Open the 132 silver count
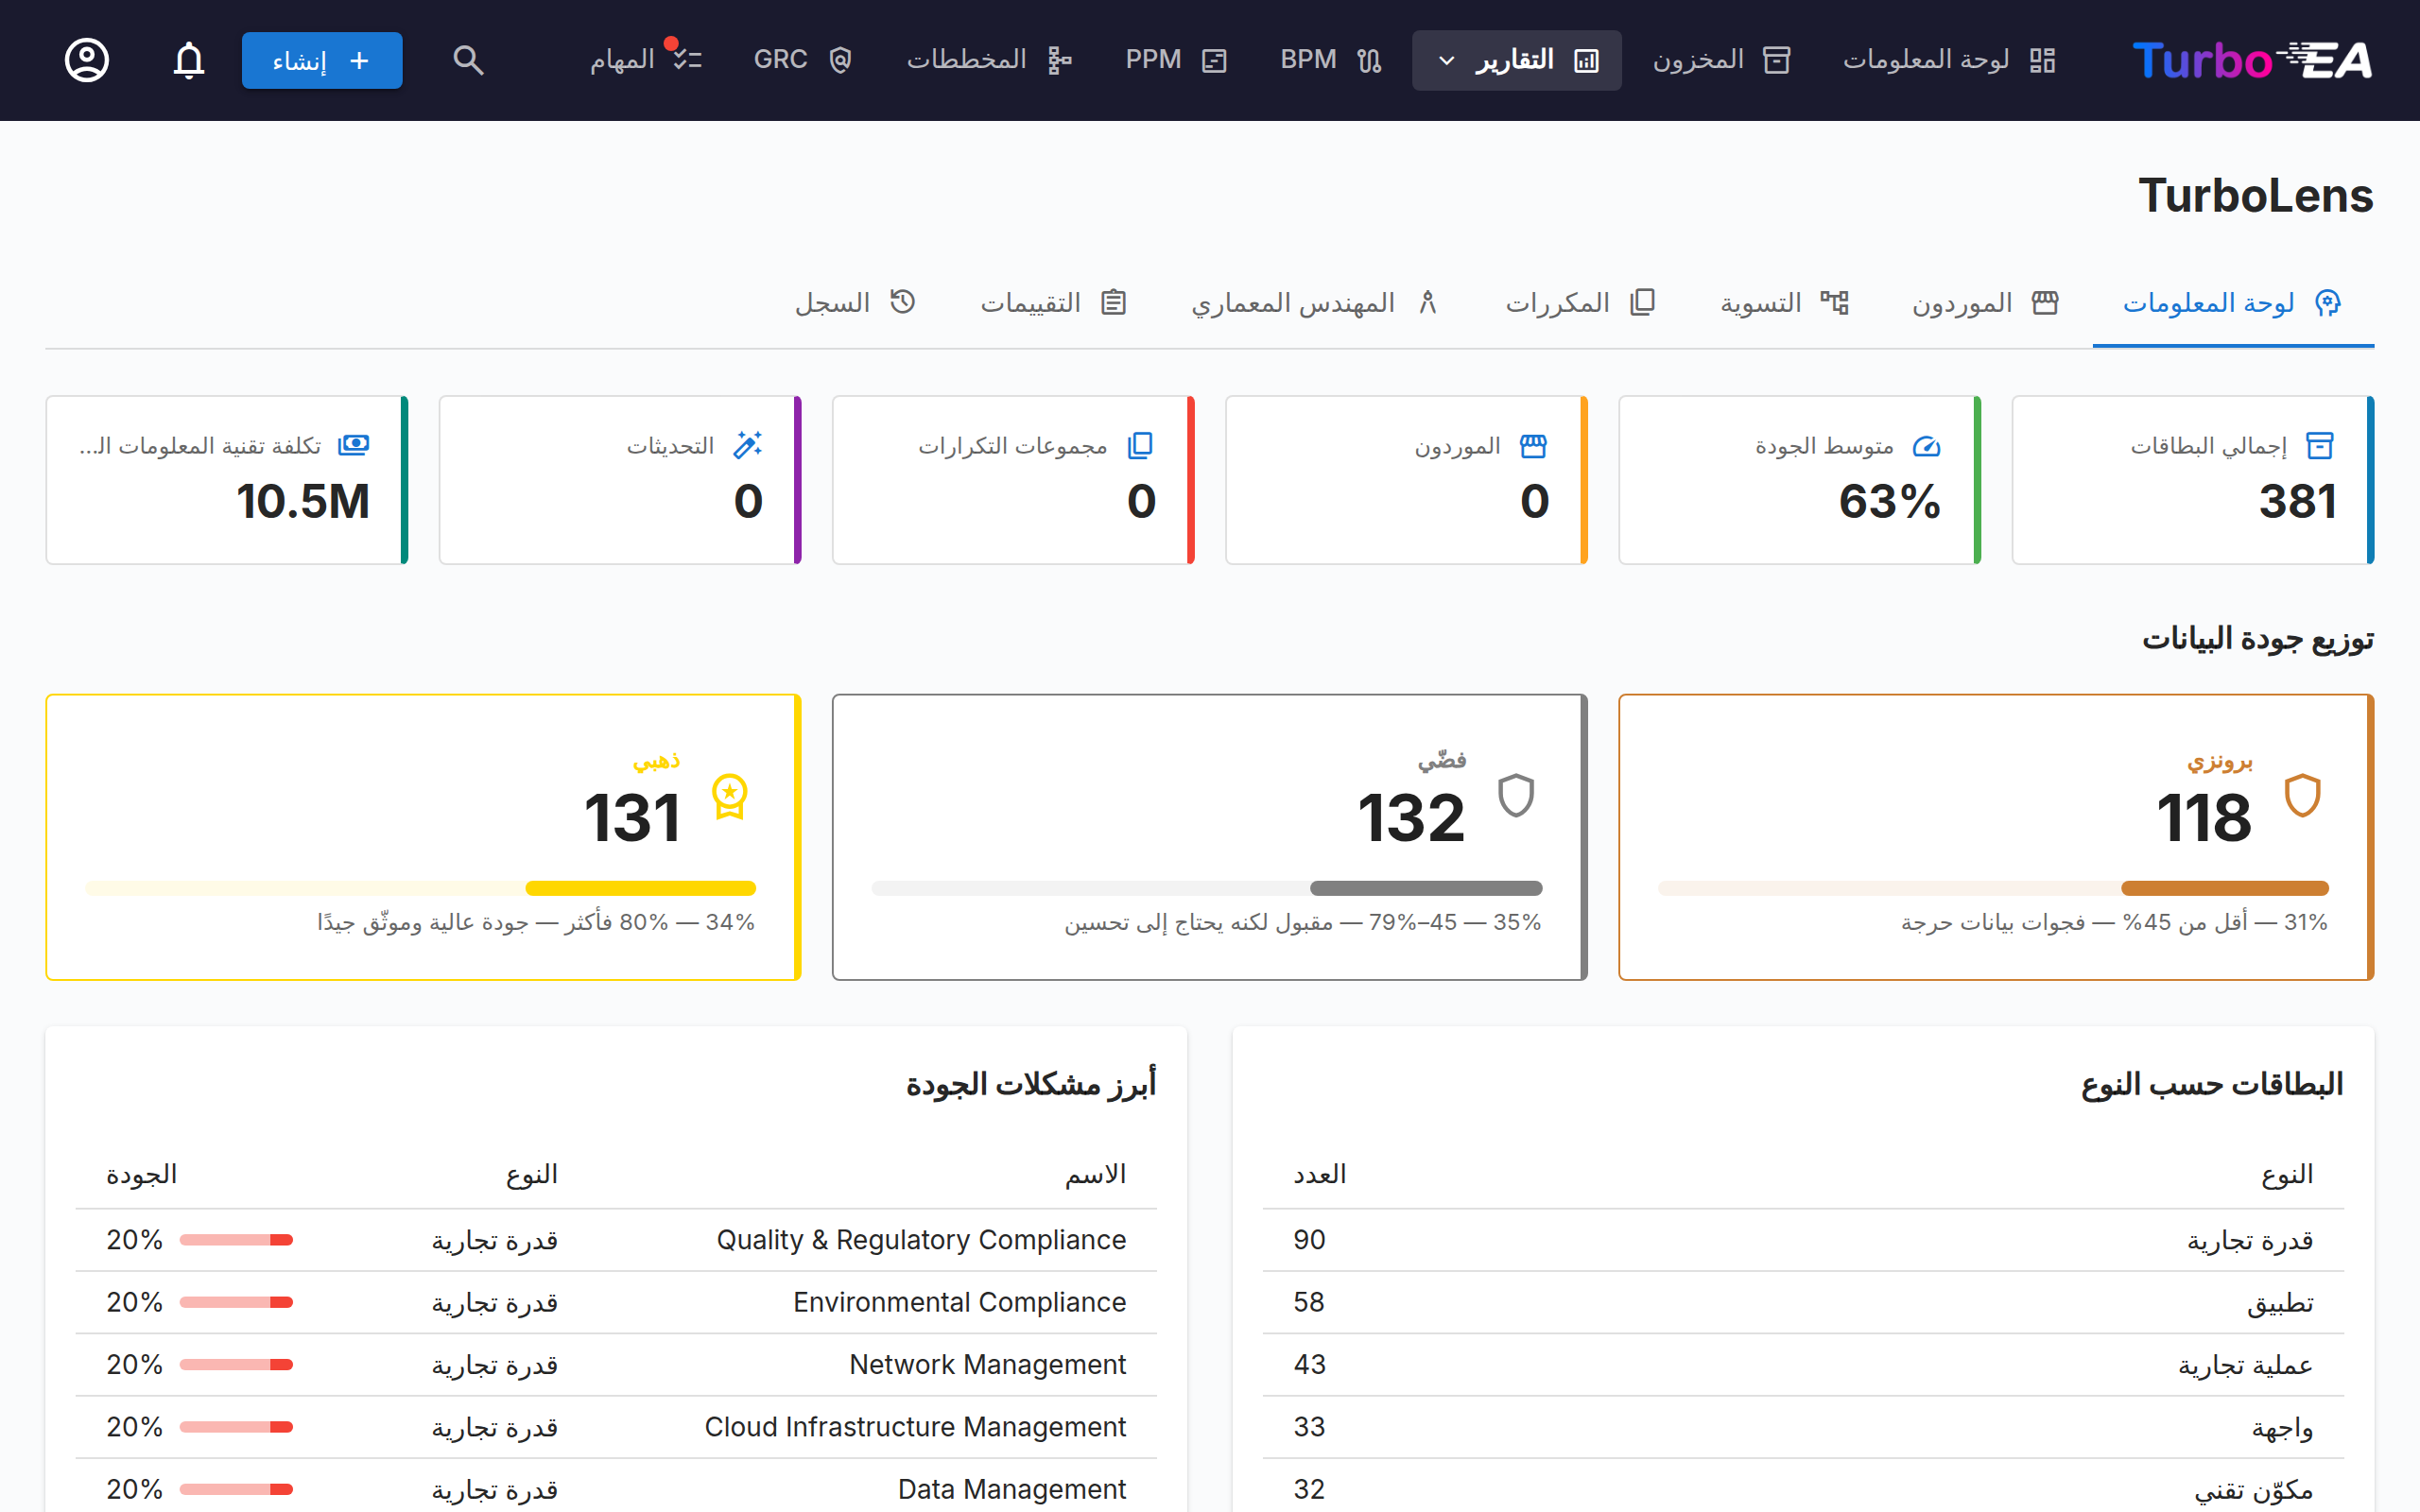2420x1512 pixels. point(1411,818)
